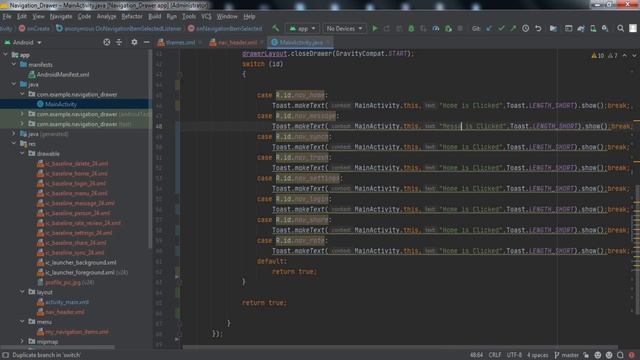Open the AVD Manager device icon
Image resolution: width=640 pixels, height=360 pixels.
click(593, 29)
